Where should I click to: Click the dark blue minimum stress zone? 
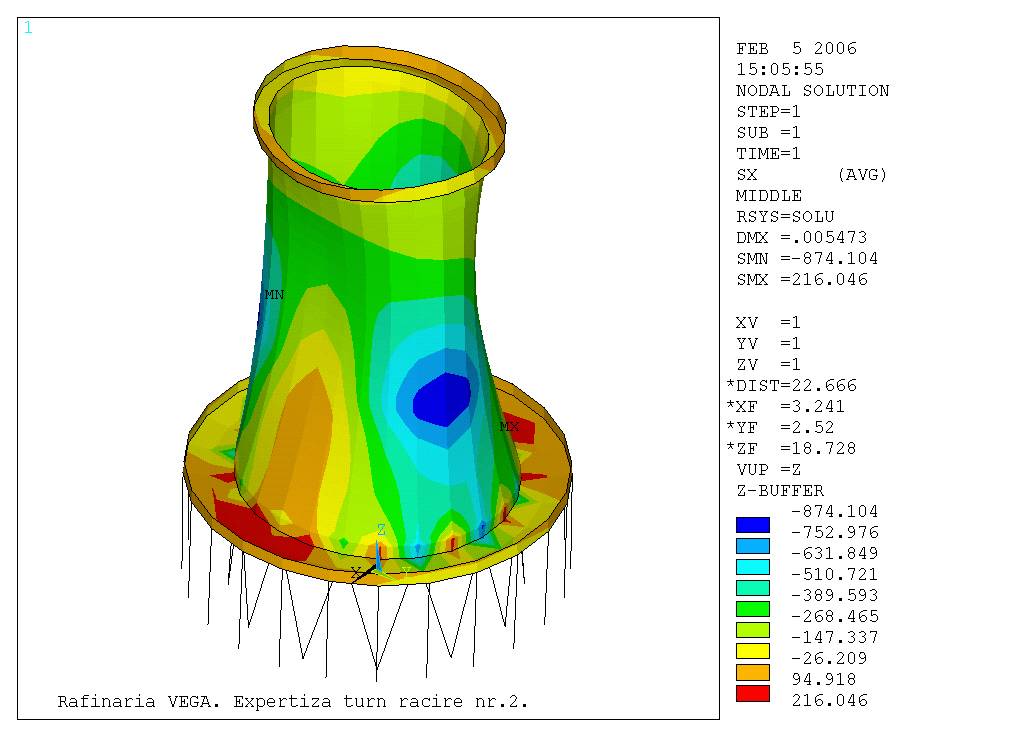coord(442,397)
